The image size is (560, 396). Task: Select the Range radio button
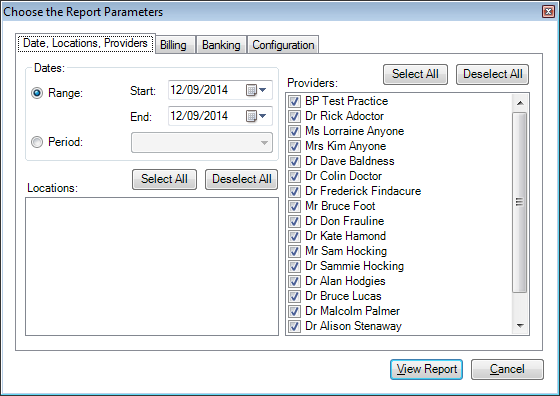pos(37,93)
